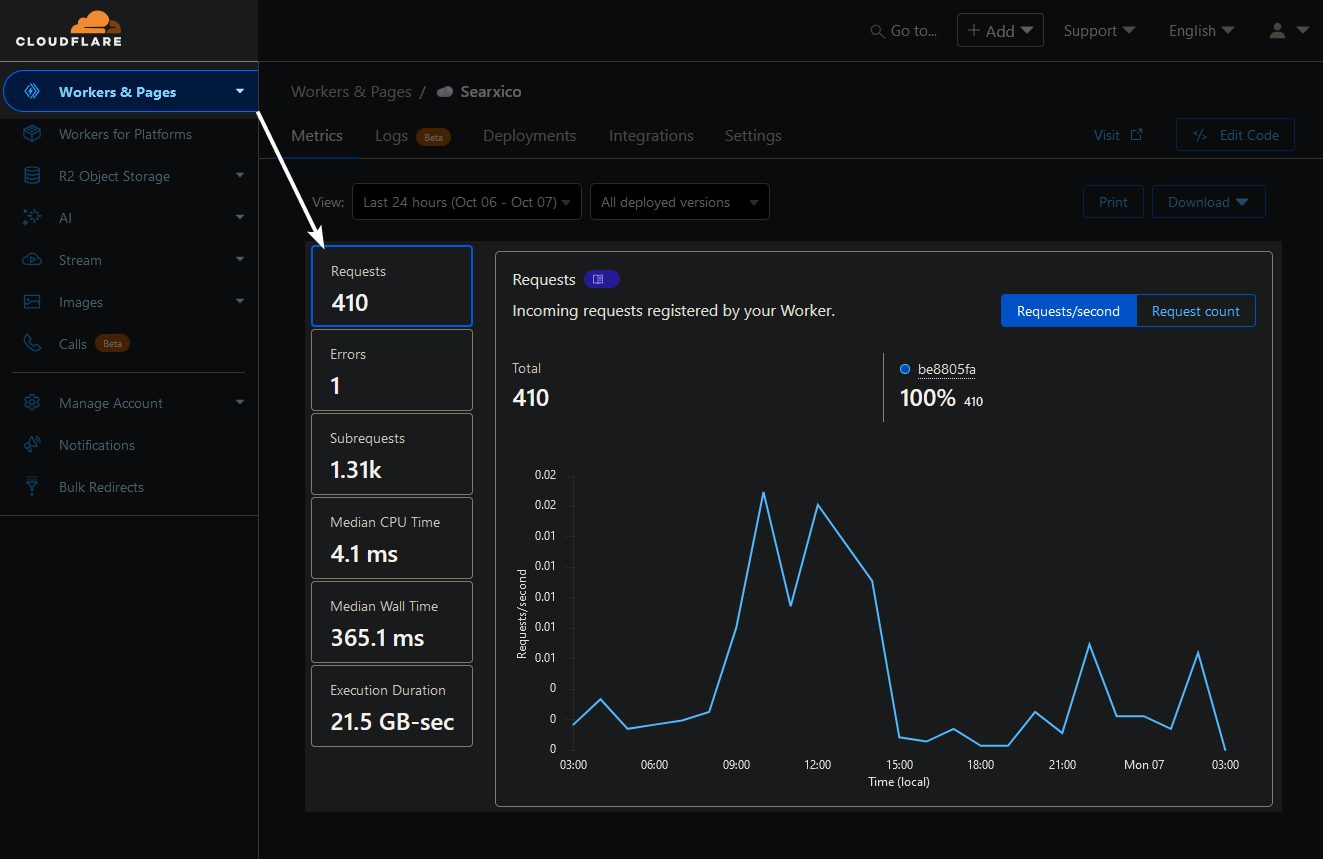Click the Cloudflare logo

(x=69, y=29)
